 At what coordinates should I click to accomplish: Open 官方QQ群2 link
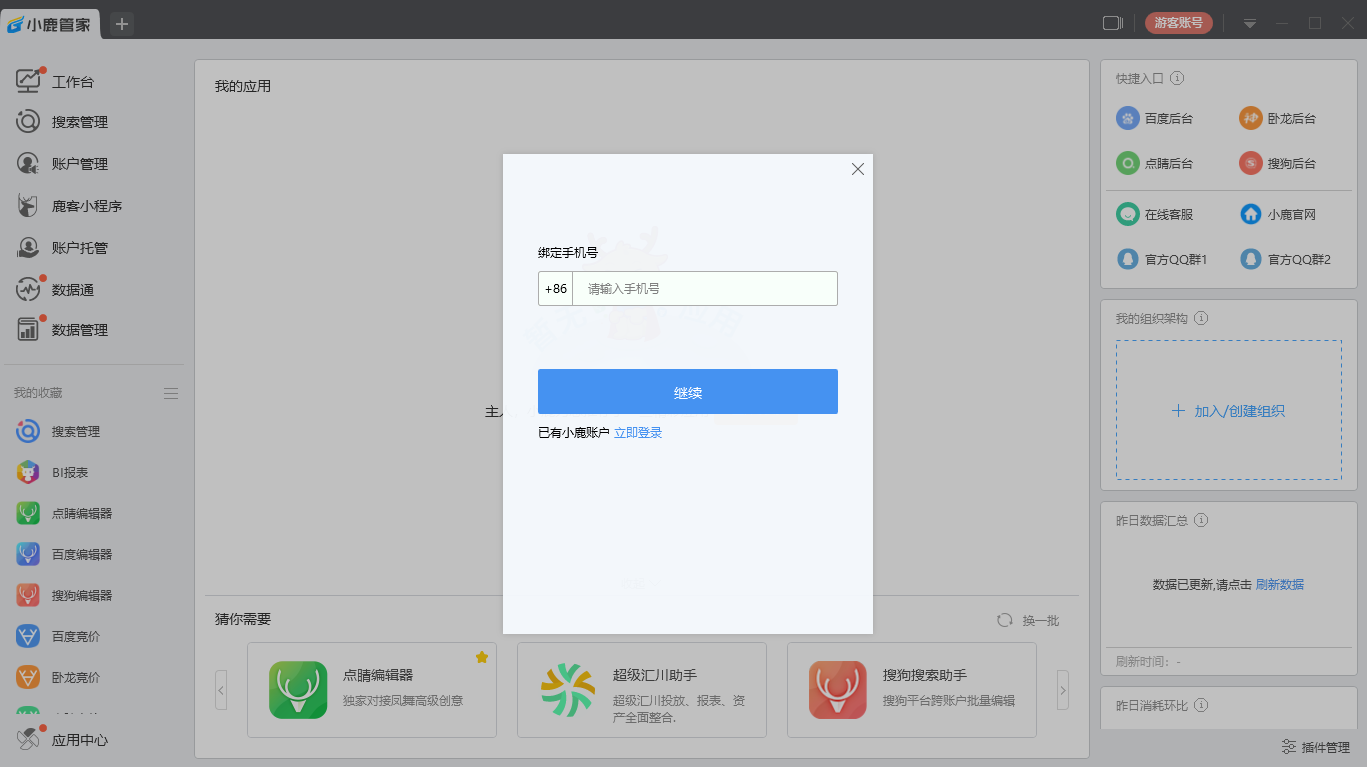pos(1286,259)
